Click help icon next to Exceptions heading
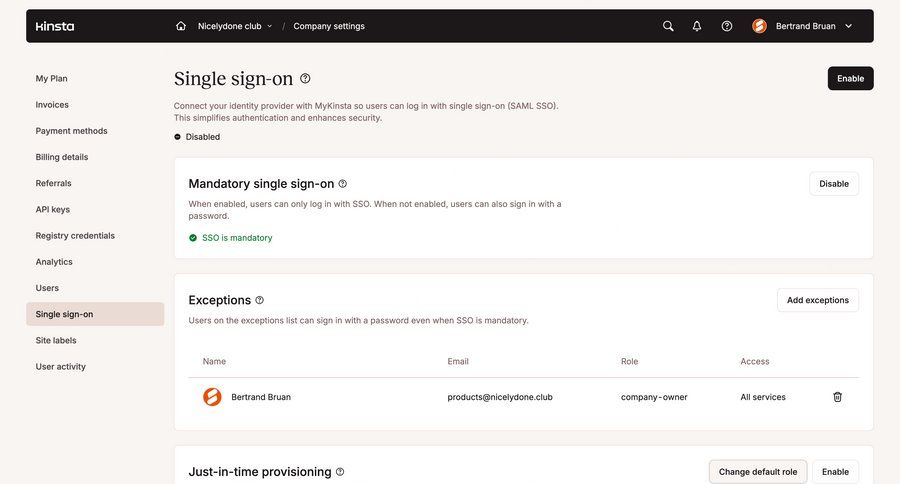The image size is (900, 484). click(x=260, y=300)
